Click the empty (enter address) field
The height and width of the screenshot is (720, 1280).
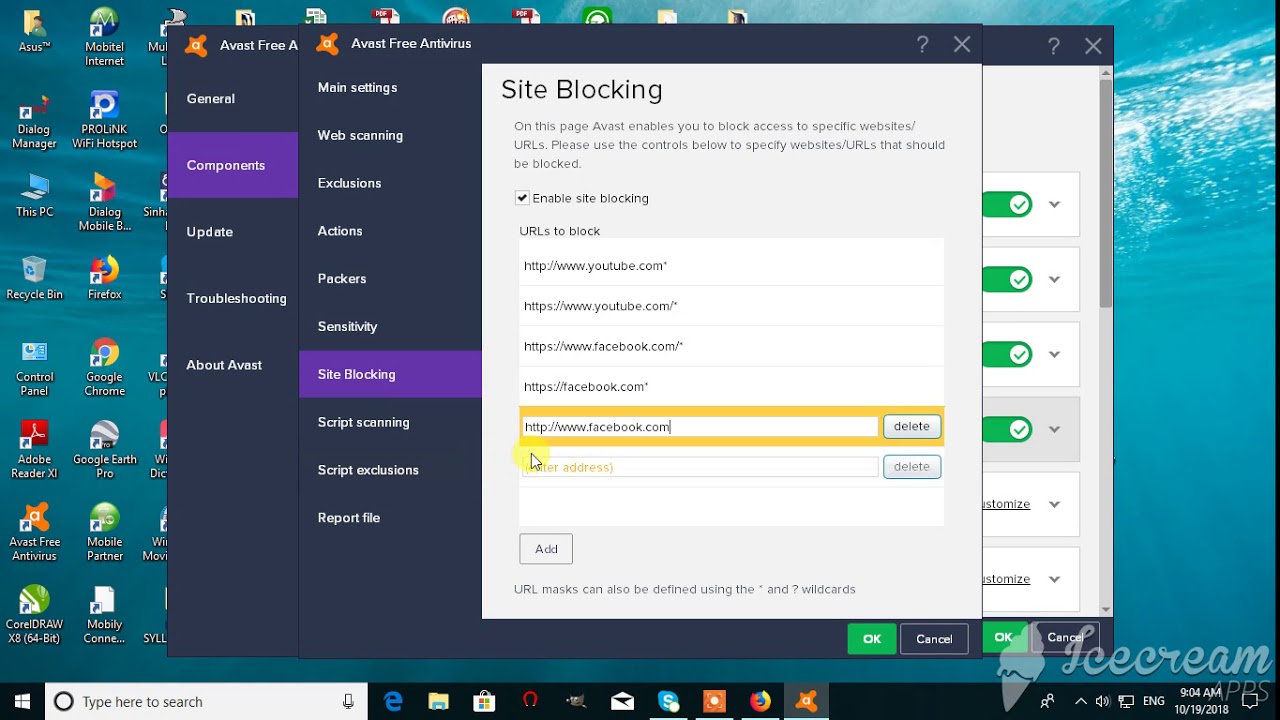(x=700, y=467)
